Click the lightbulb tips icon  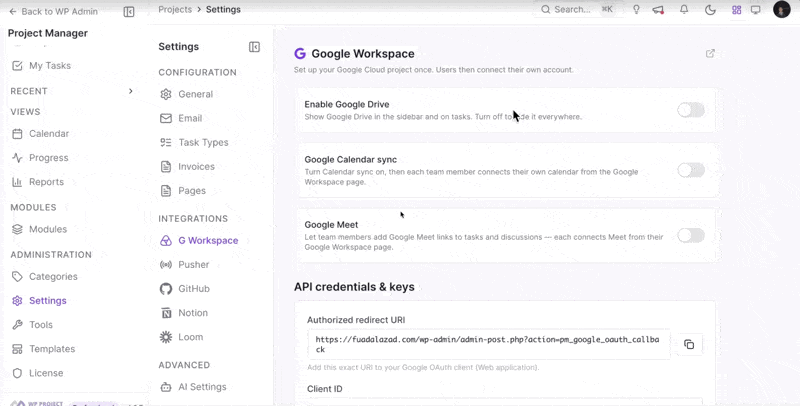636,10
